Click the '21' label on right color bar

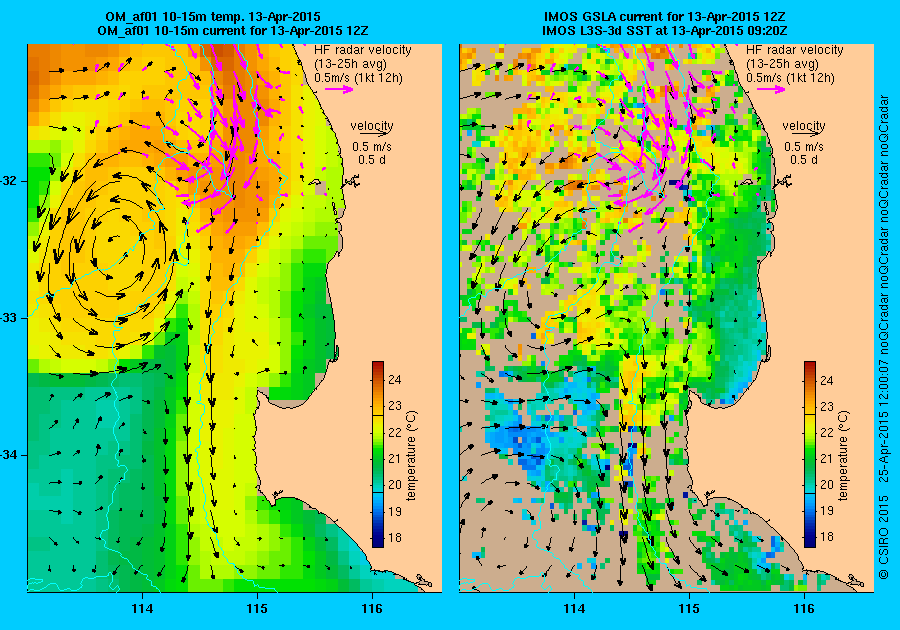click(x=827, y=458)
